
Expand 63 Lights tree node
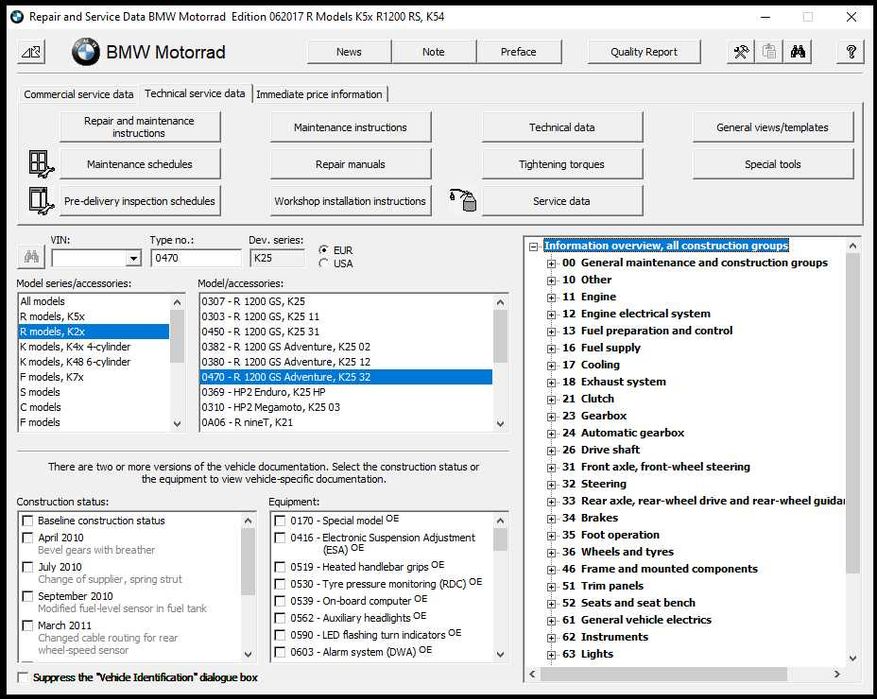551,655
